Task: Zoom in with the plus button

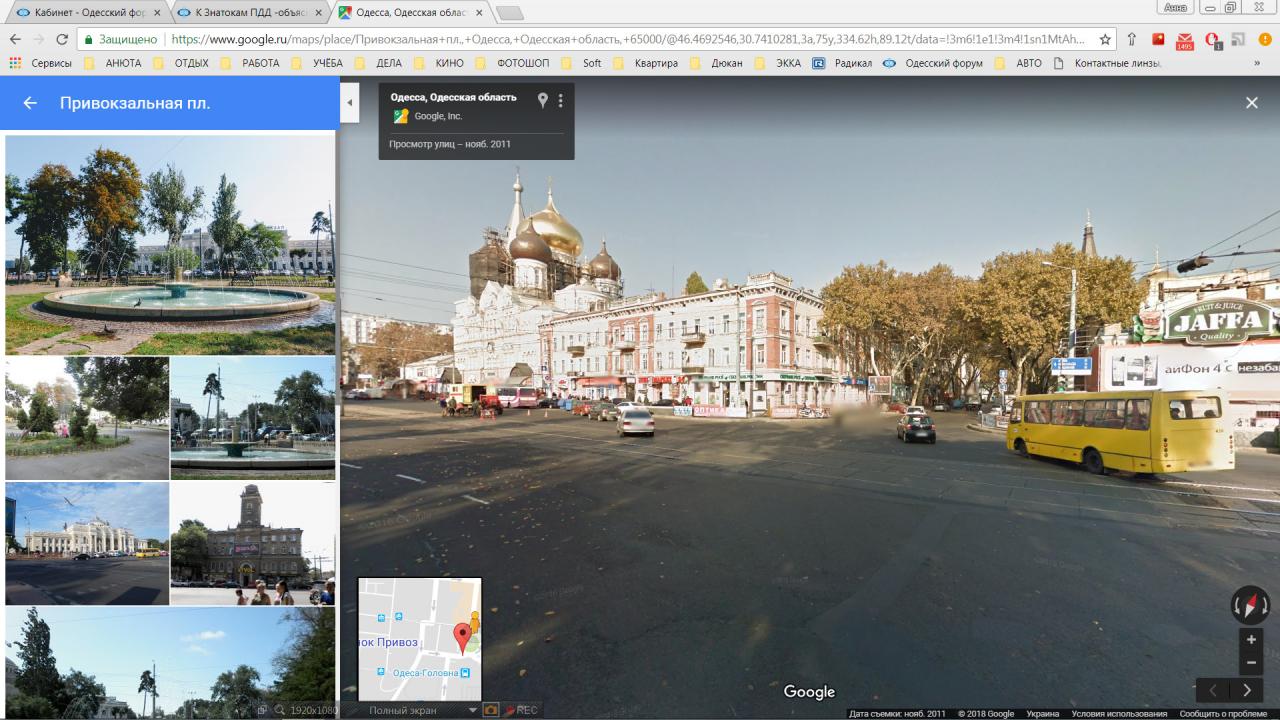Action: pyautogui.click(x=1251, y=640)
